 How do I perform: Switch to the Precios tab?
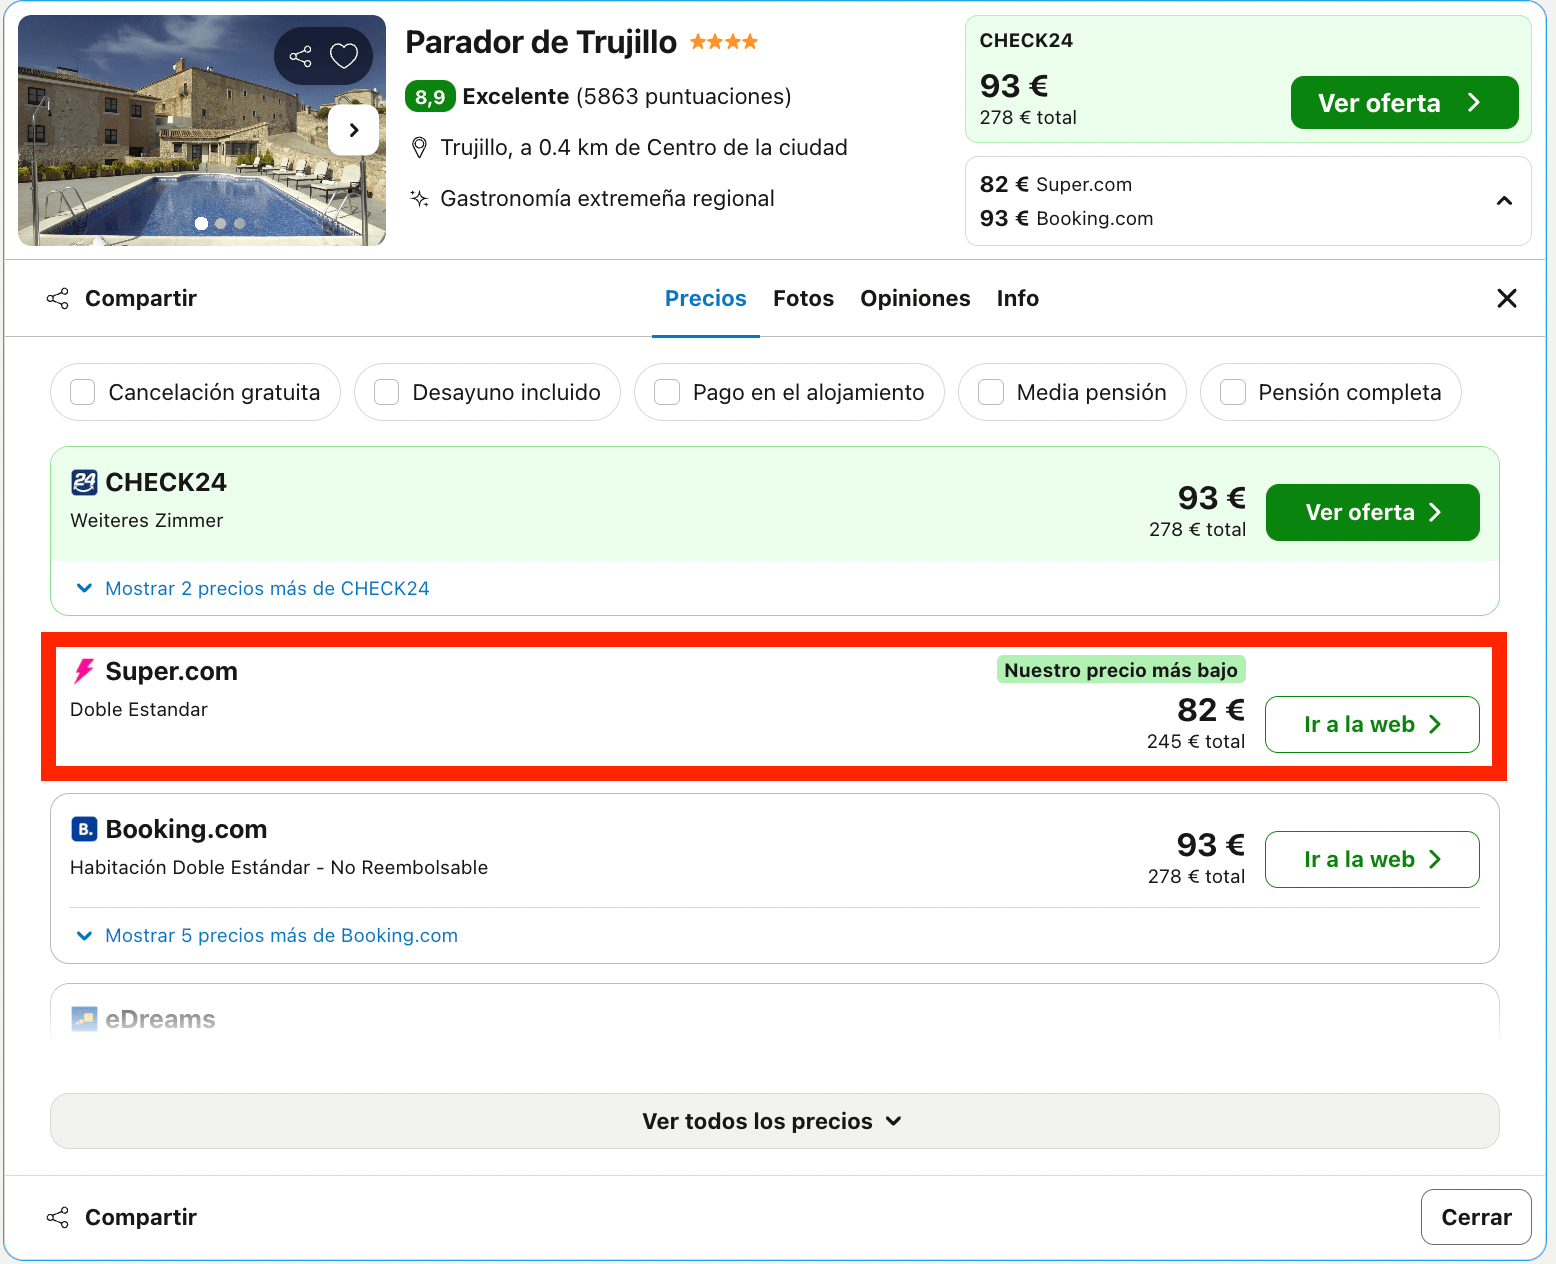pos(706,298)
